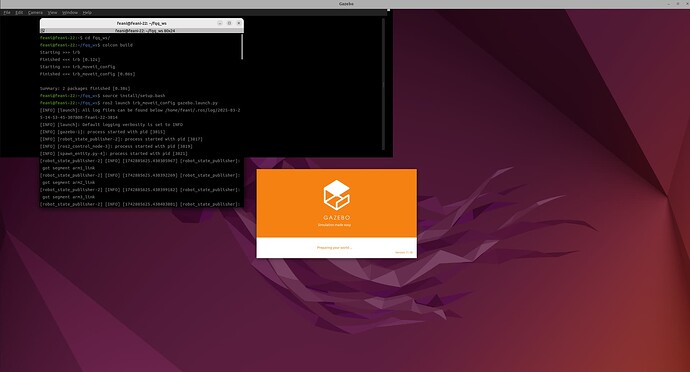Click the 'Gazebo' main window title
Screen dimensions: 690x372
[x=346, y=4]
